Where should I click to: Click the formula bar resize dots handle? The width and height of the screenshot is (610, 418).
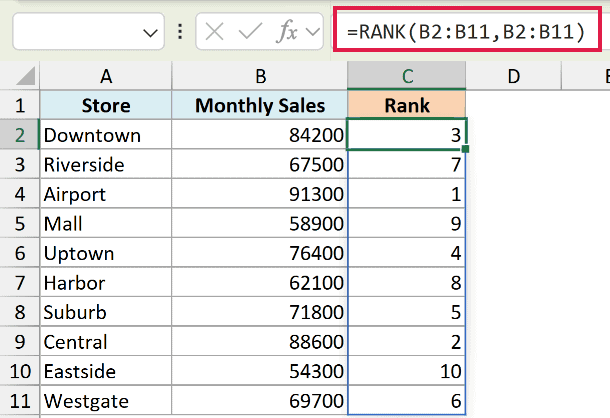coord(180,31)
